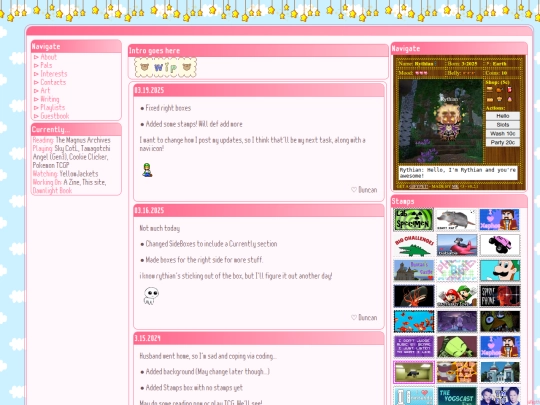
Task: Open the goldfish stamp
Action: coord(414,321)
